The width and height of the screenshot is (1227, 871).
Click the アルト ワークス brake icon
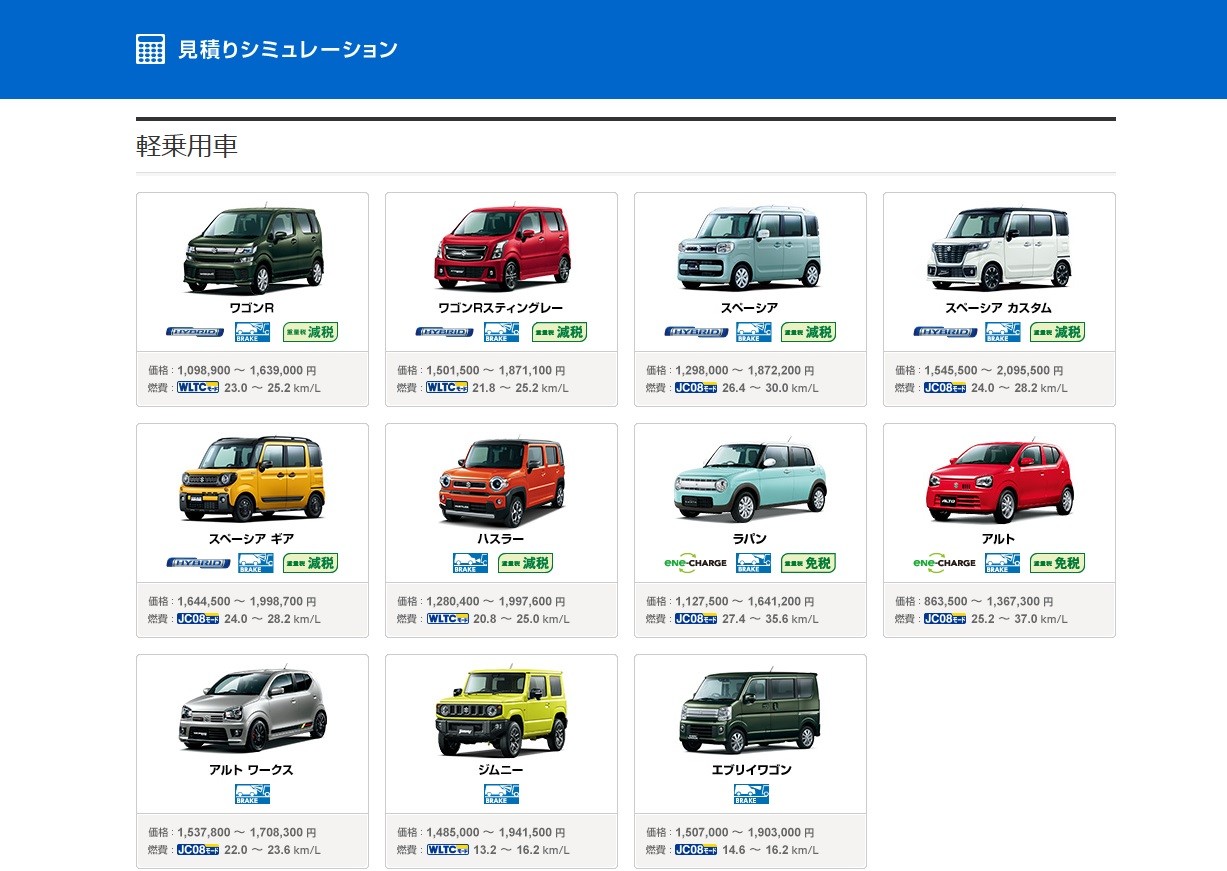[252, 794]
